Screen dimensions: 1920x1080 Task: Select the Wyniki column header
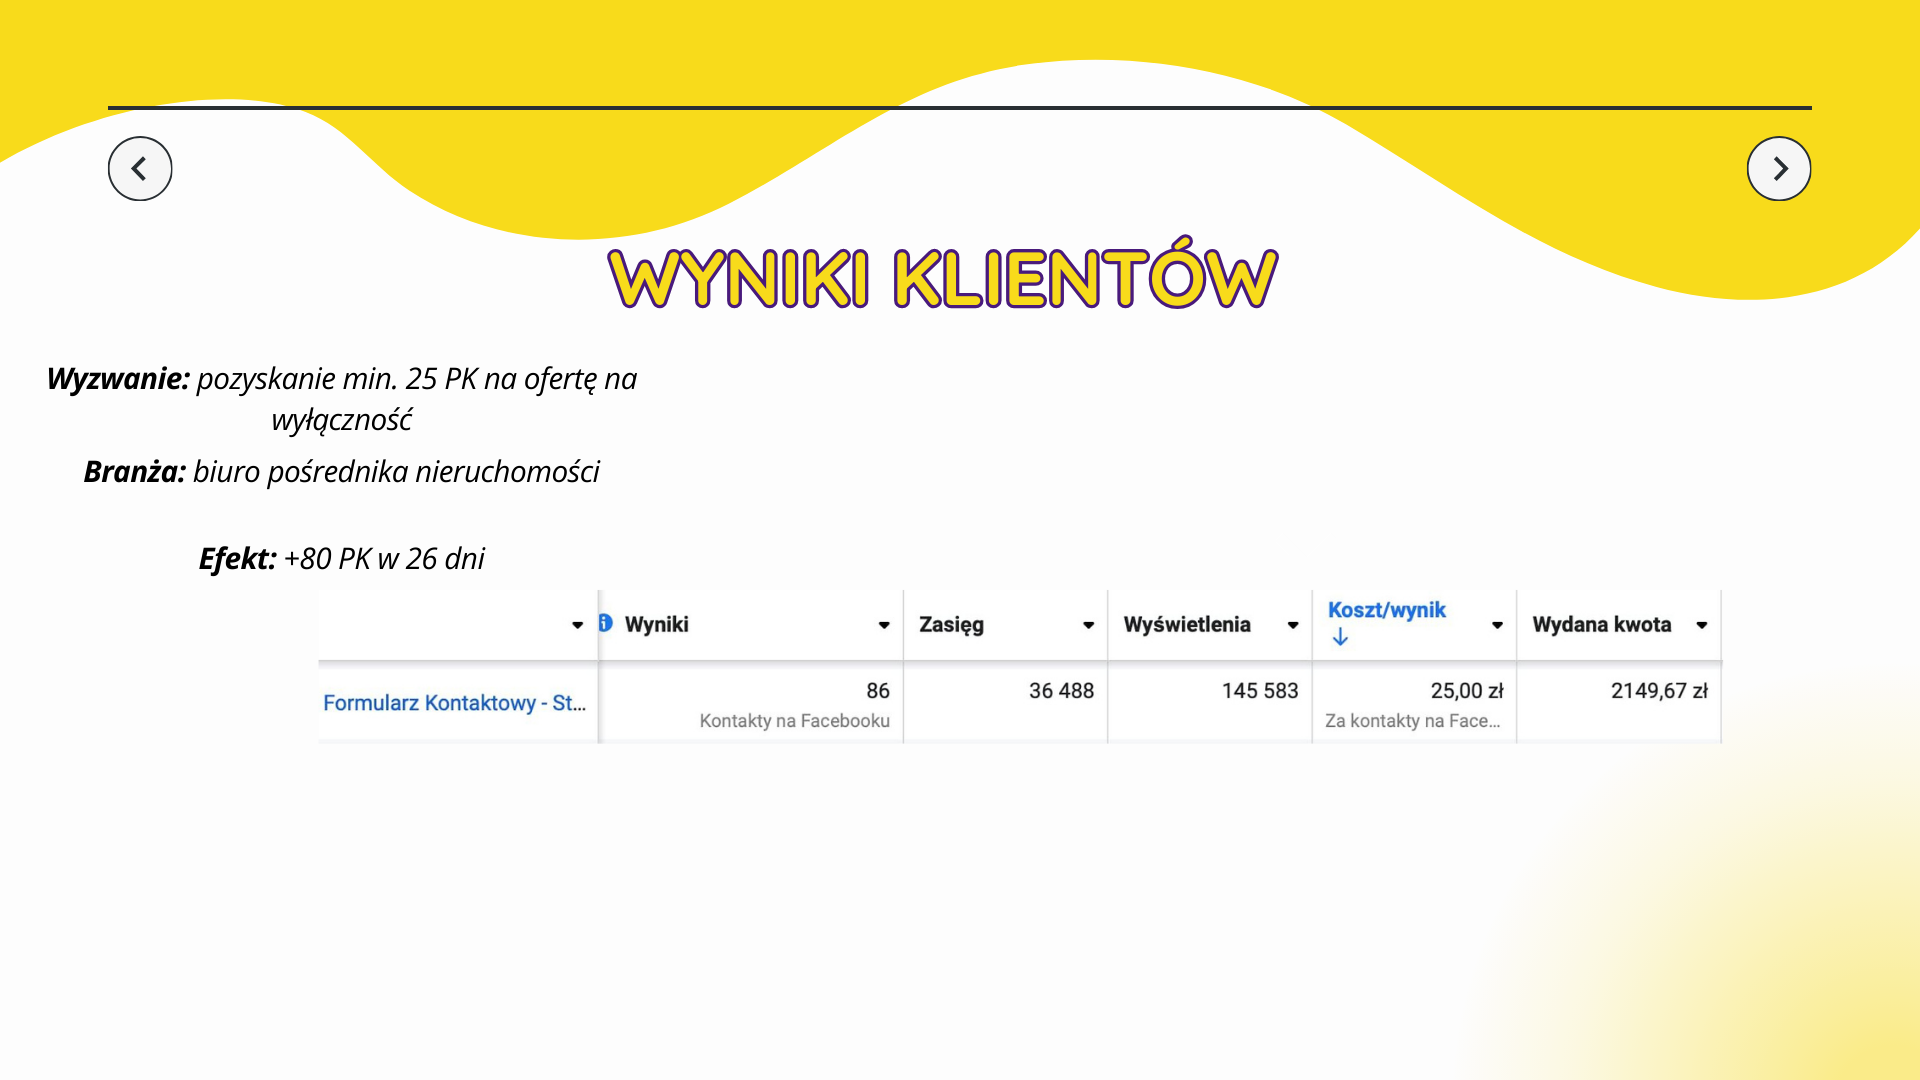tap(656, 624)
